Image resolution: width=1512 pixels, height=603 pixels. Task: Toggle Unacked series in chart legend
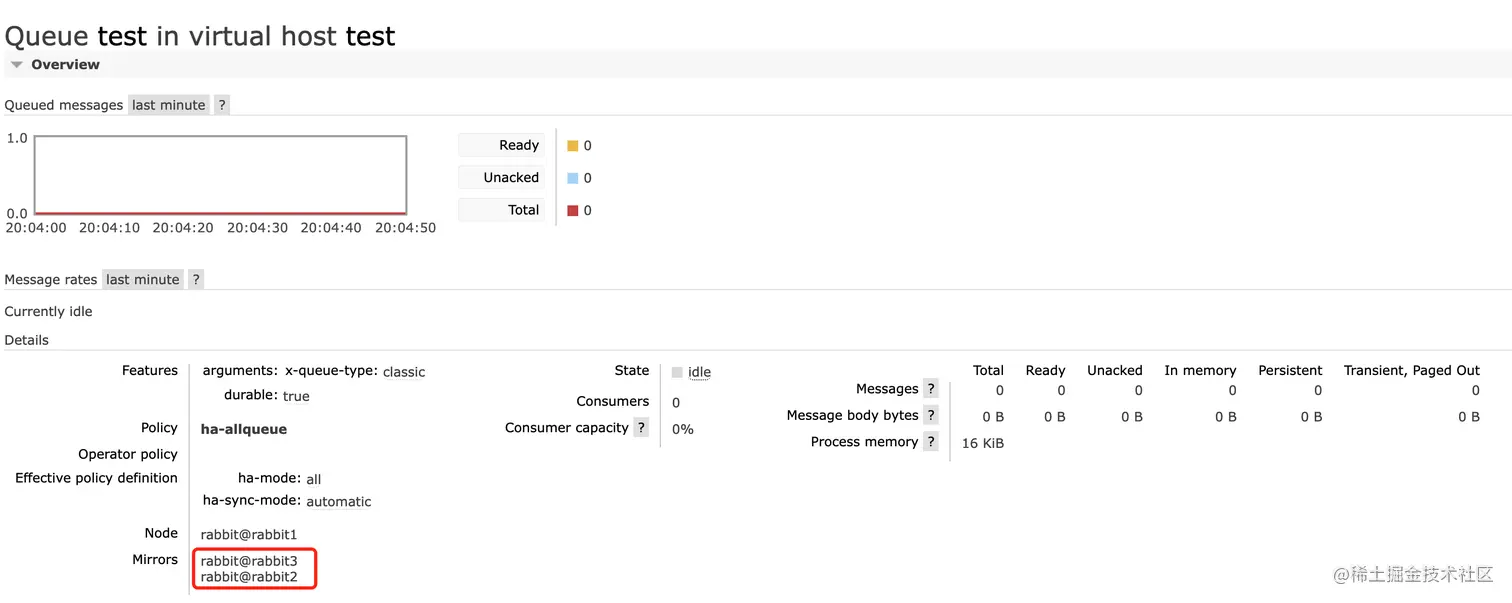tap(502, 177)
